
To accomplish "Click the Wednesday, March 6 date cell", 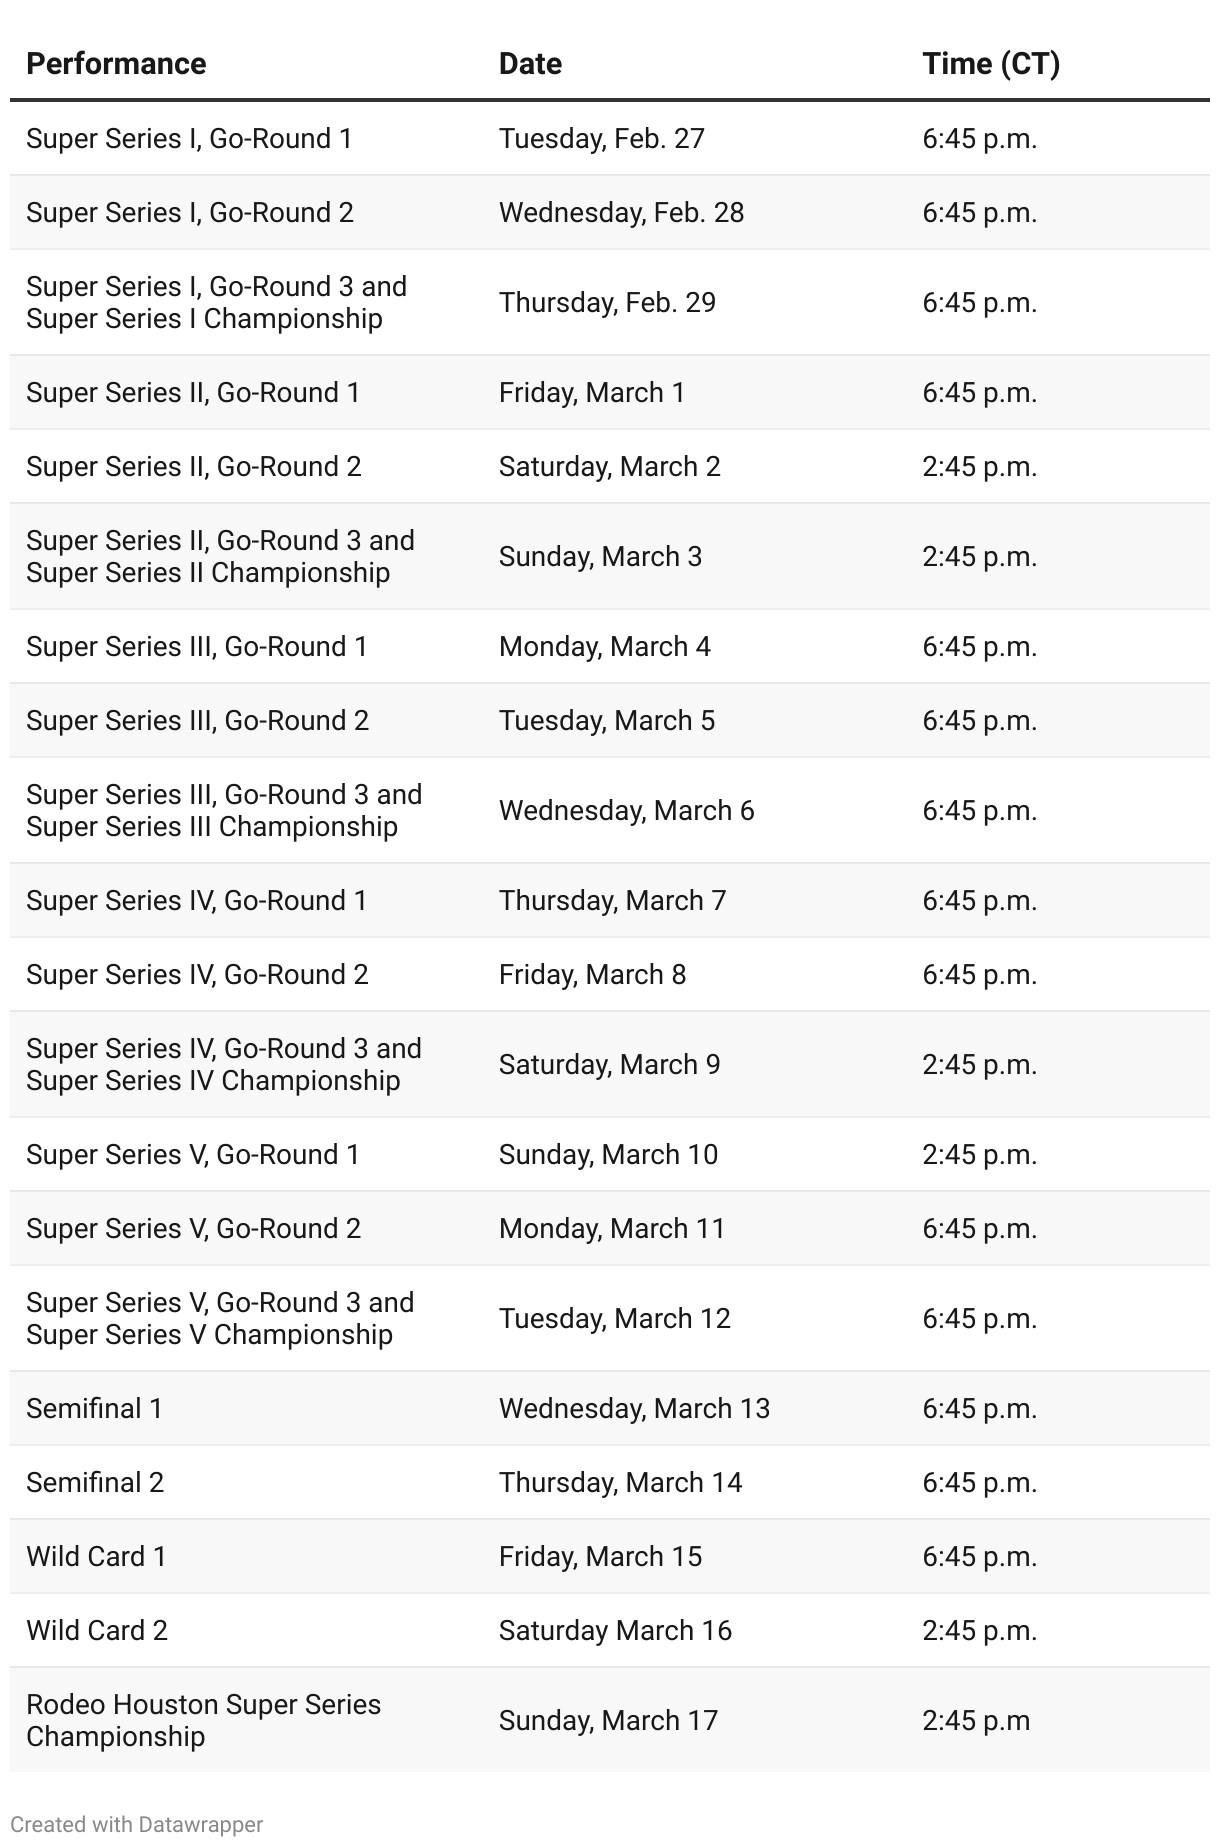I will 626,810.
